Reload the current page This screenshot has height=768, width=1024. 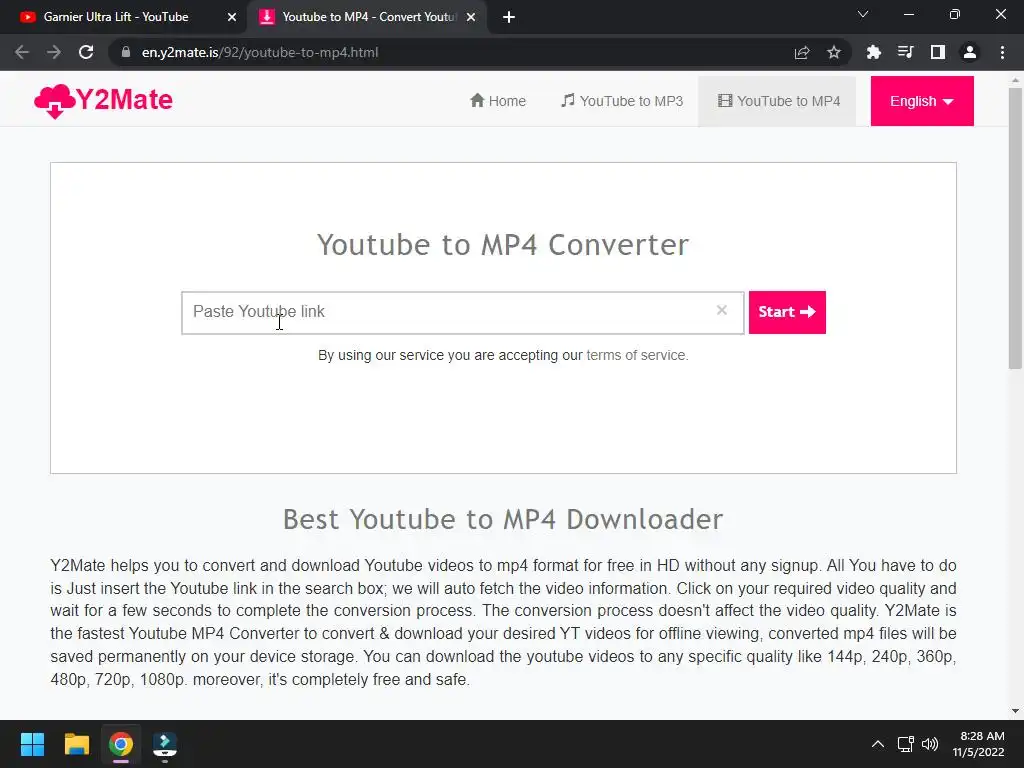tap(86, 52)
